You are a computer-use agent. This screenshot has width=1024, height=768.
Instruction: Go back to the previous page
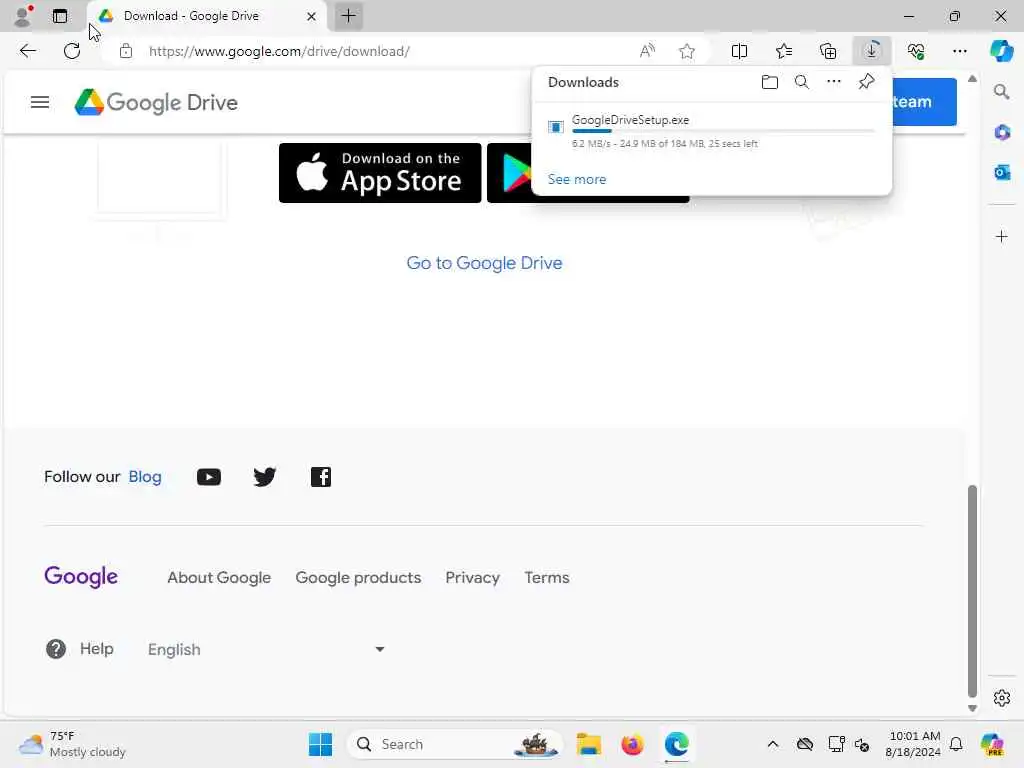click(x=27, y=51)
